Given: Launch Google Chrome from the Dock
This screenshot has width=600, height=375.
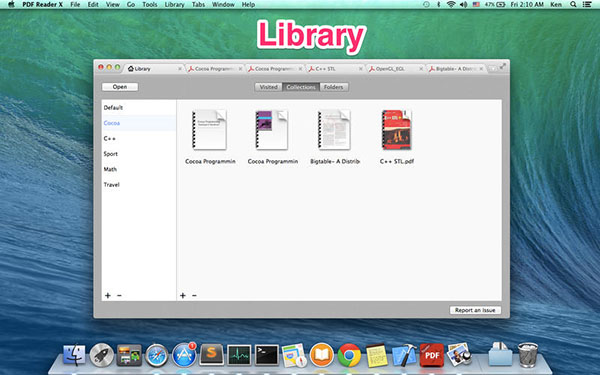Looking at the screenshot, I should pyautogui.click(x=349, y=355).
